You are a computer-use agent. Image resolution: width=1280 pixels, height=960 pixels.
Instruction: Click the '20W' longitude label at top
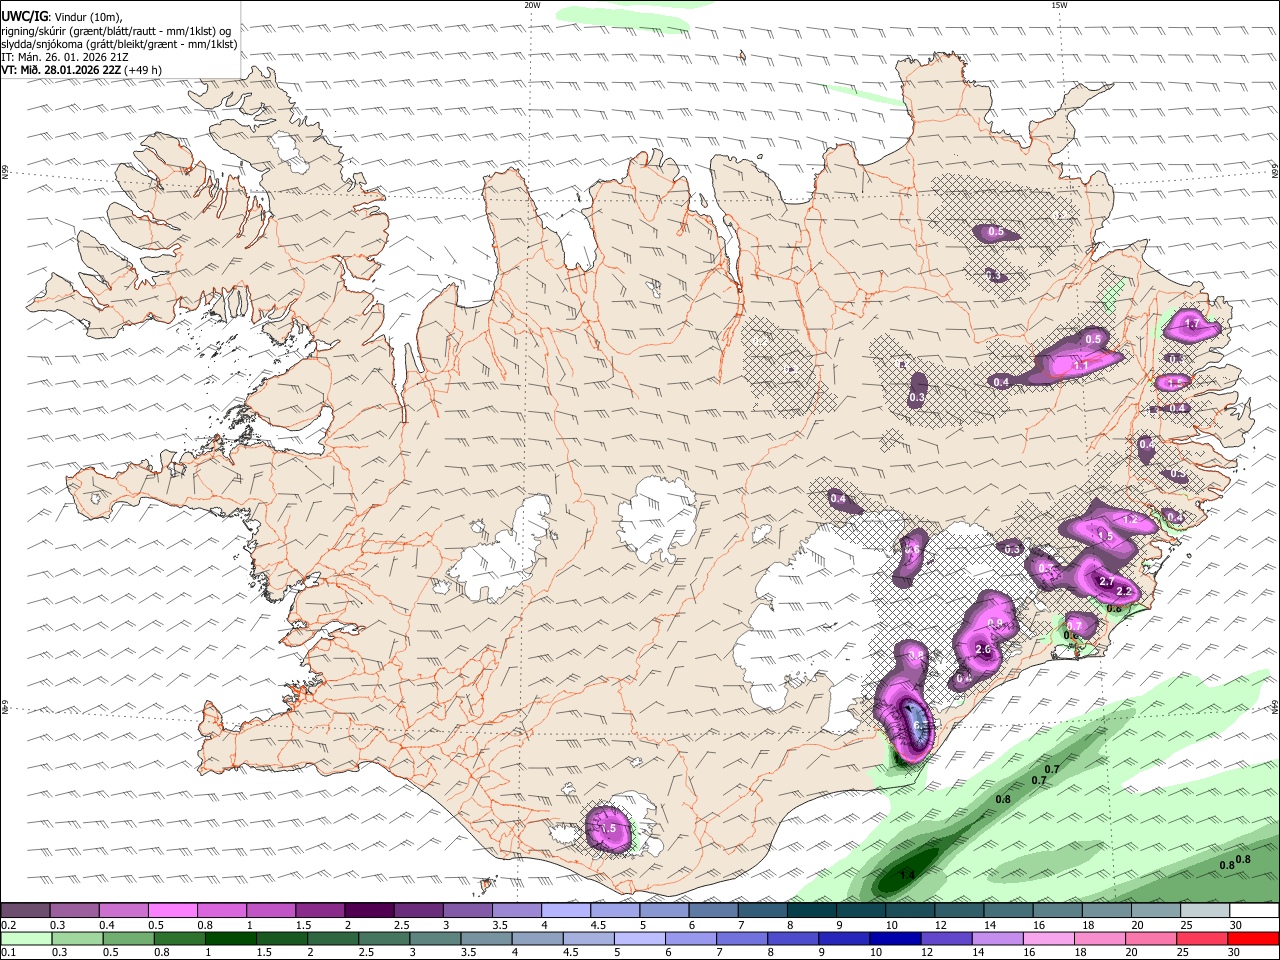pos(532,5)
